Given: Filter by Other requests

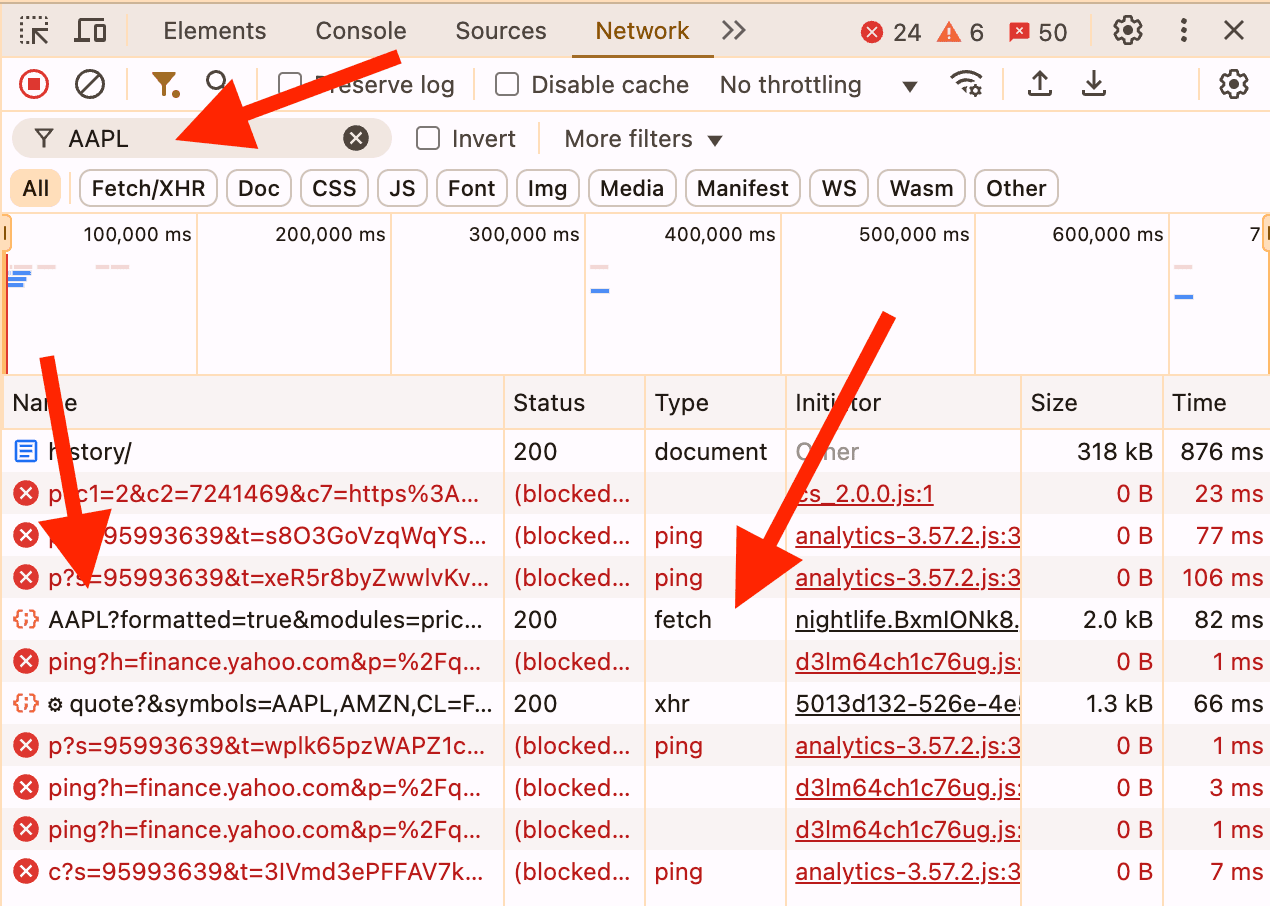Looking at the screenshot, I should [1016, 189].
